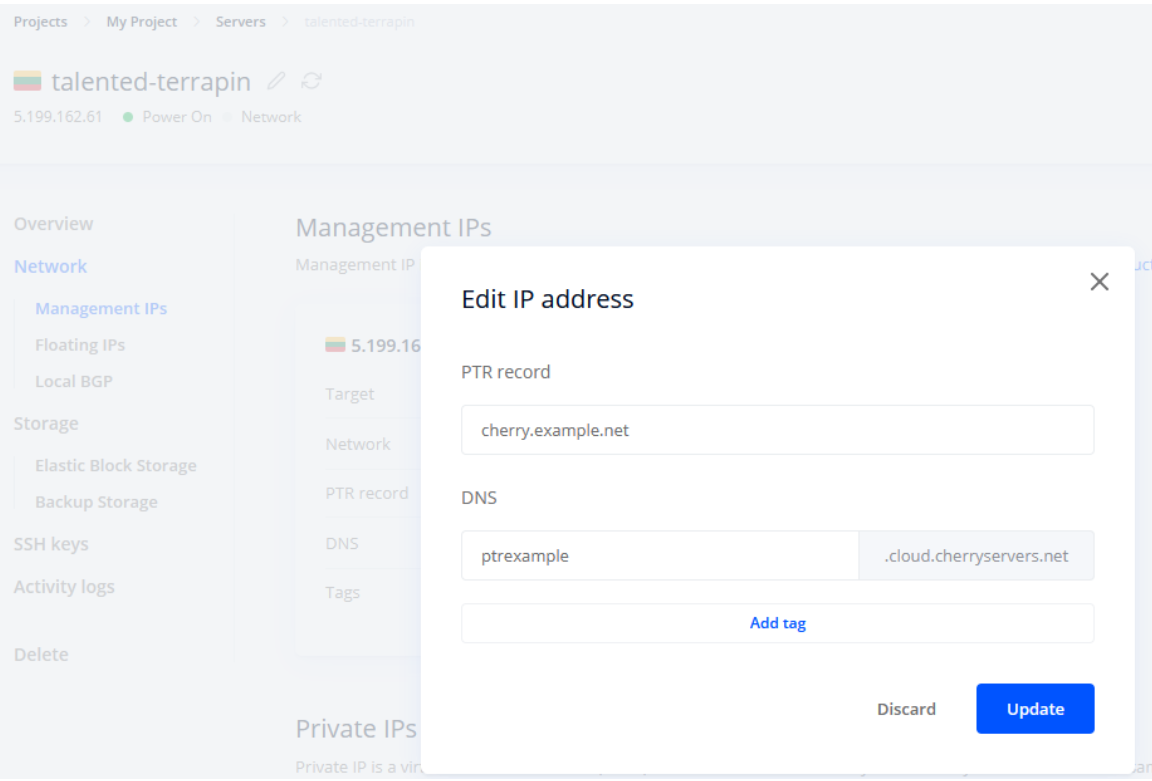Click the Lithuanian flag icon beside server title
The height and width of the screenshot is (781, 1152).
click(27, 81)
